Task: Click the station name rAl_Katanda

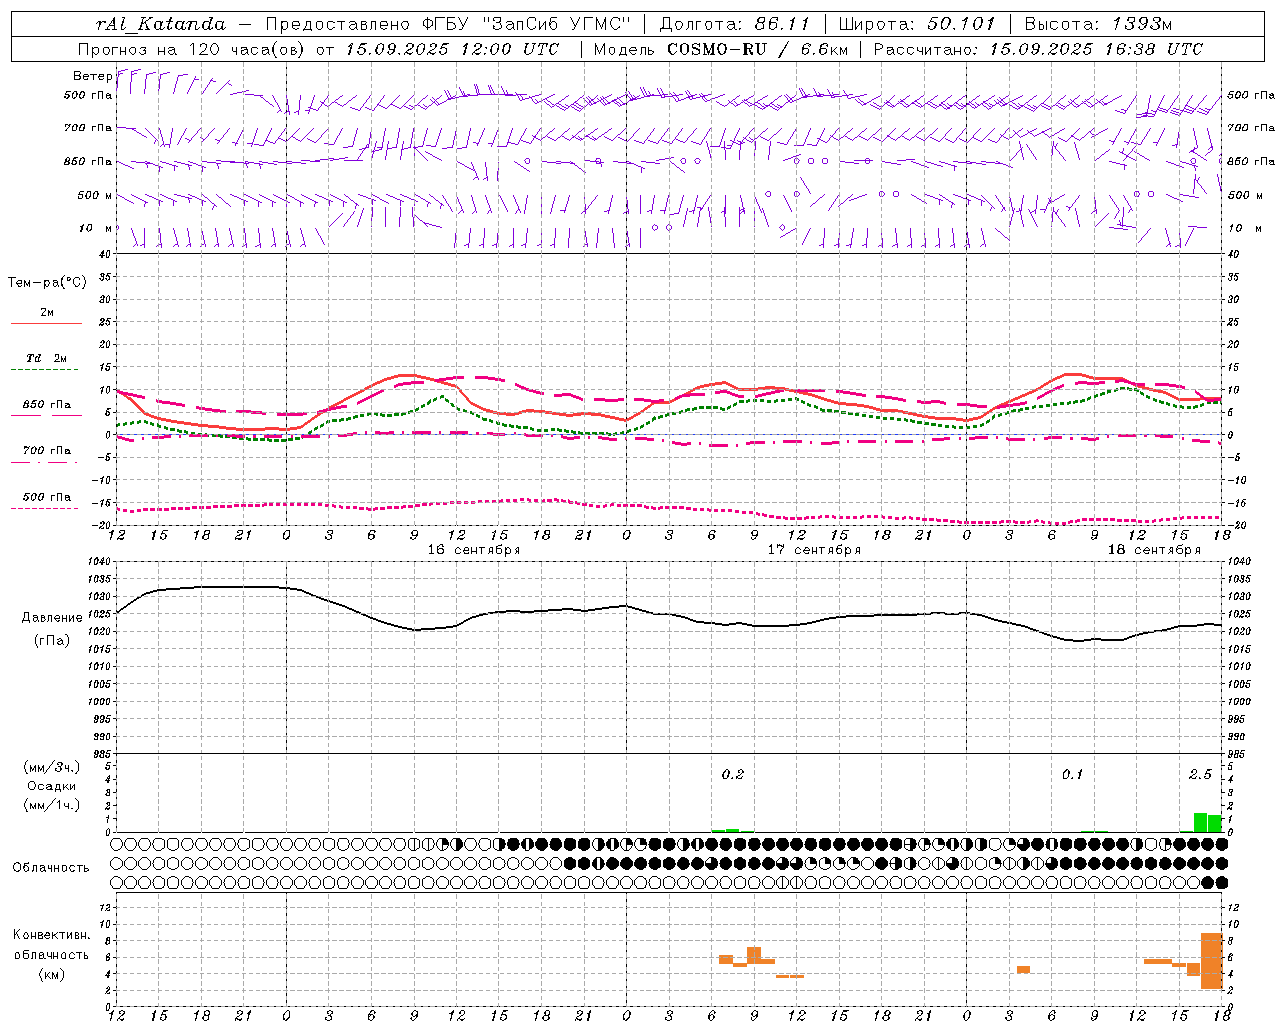Action: click(161, 24)
